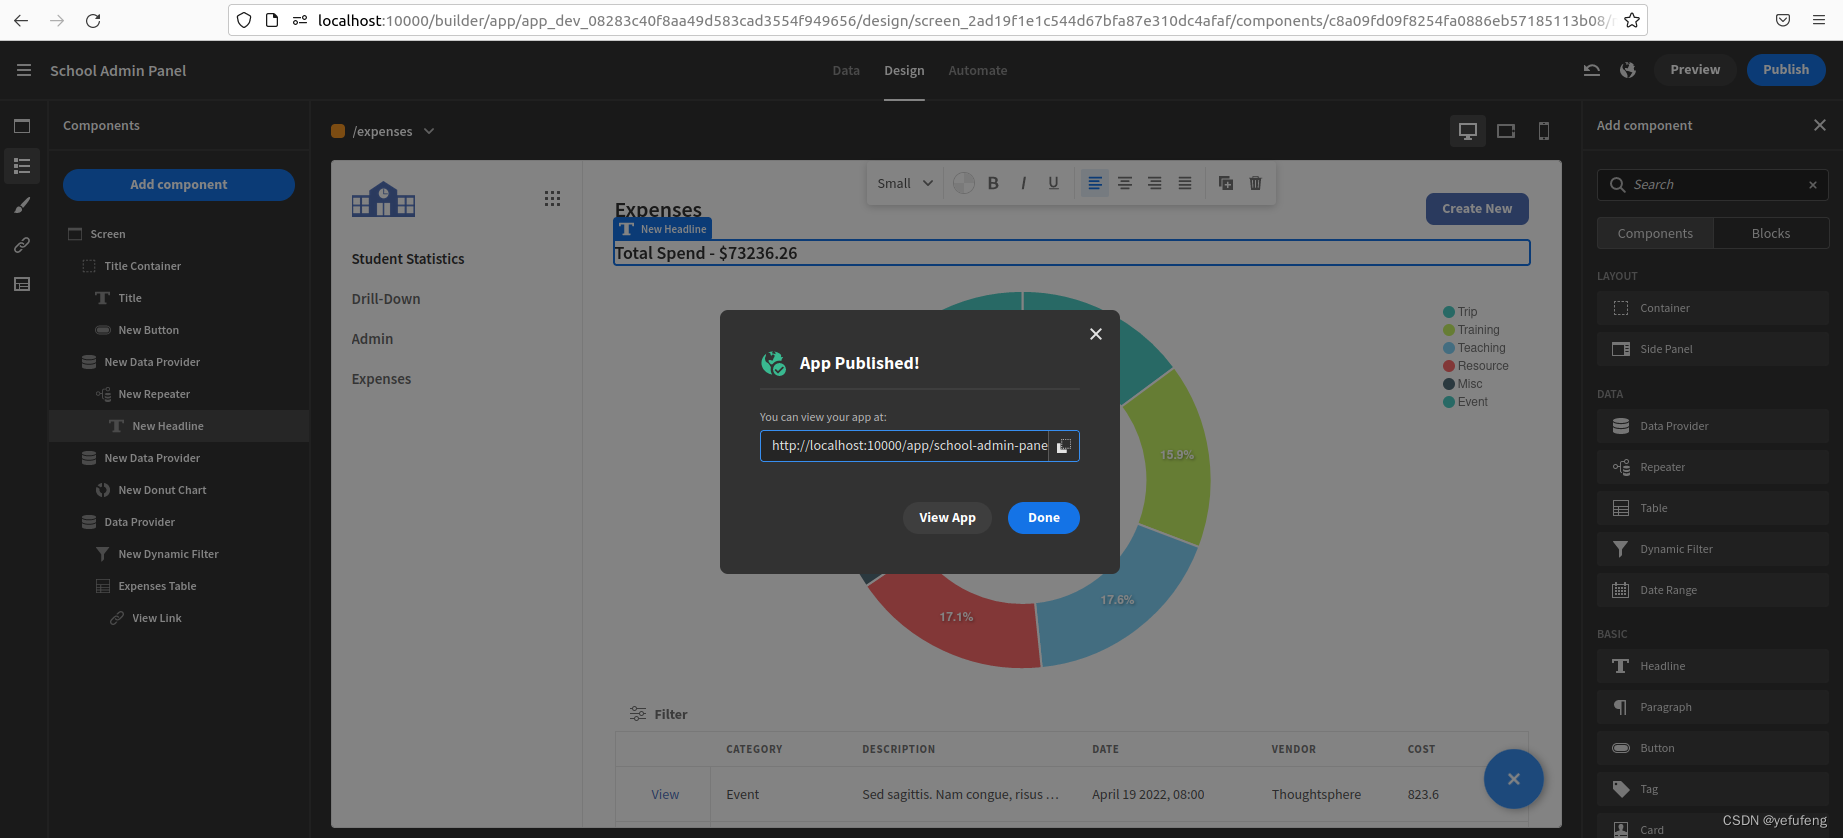Viewport: 1843px width, 838px height.
Task: Click Drill-Down in preview navigation
Action: coord(386,299)
